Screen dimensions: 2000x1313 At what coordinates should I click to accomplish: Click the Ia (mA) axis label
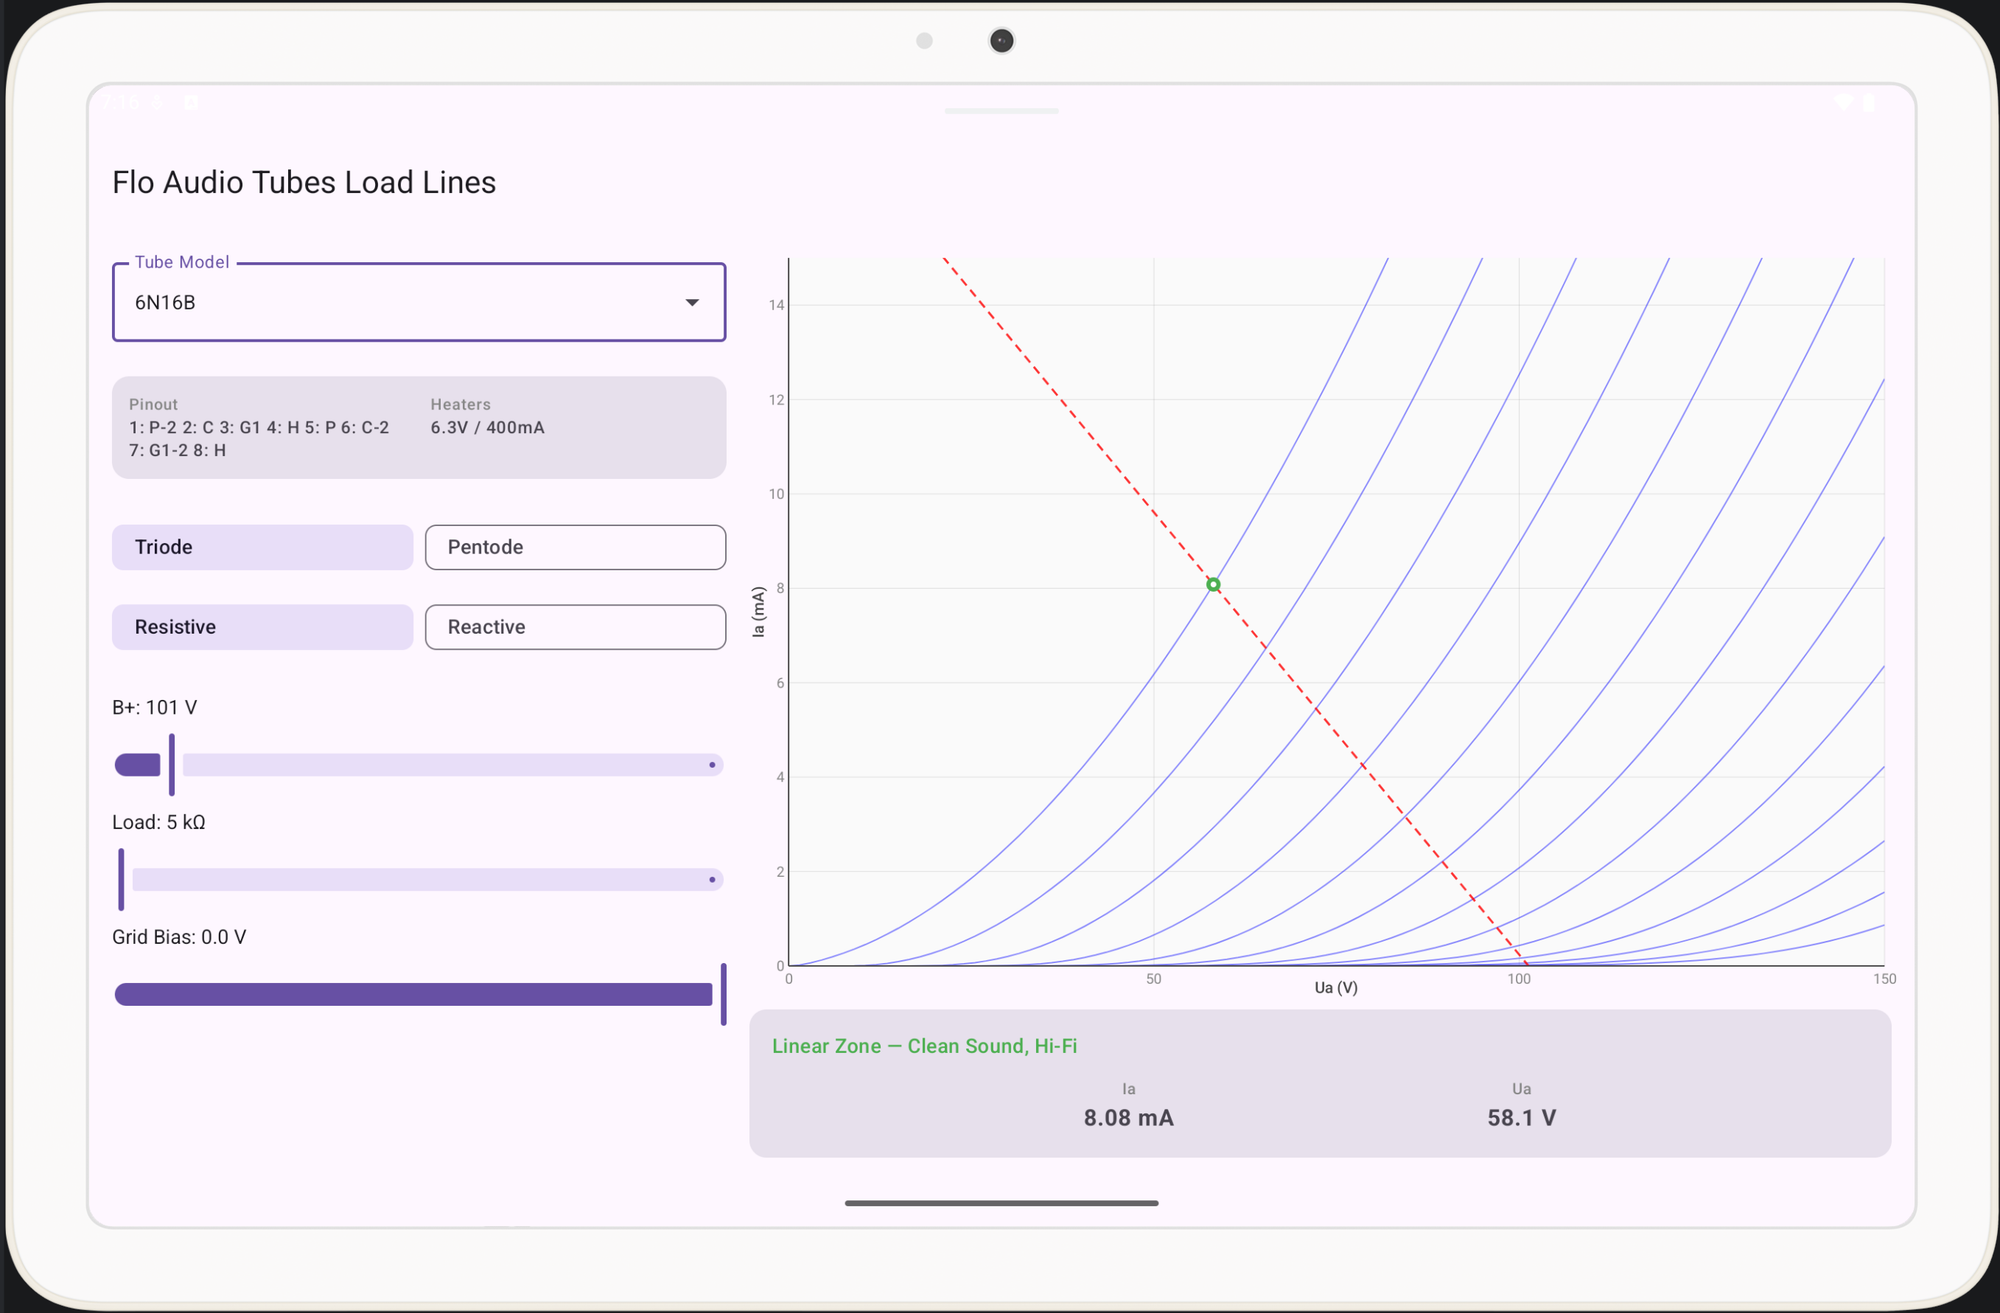coord(759,611)
